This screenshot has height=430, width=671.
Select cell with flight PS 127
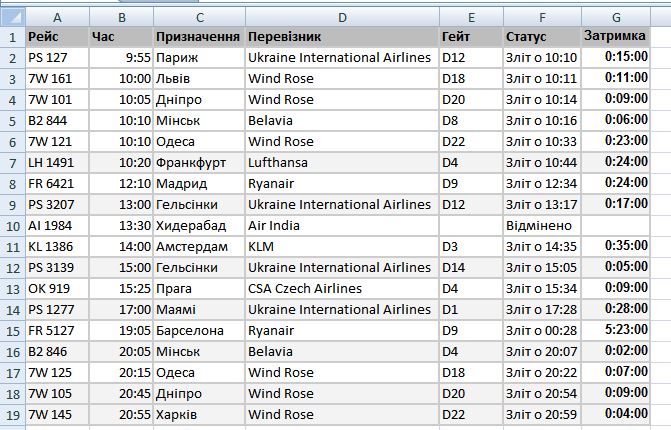pyautogui.click(x=57, y=58)
